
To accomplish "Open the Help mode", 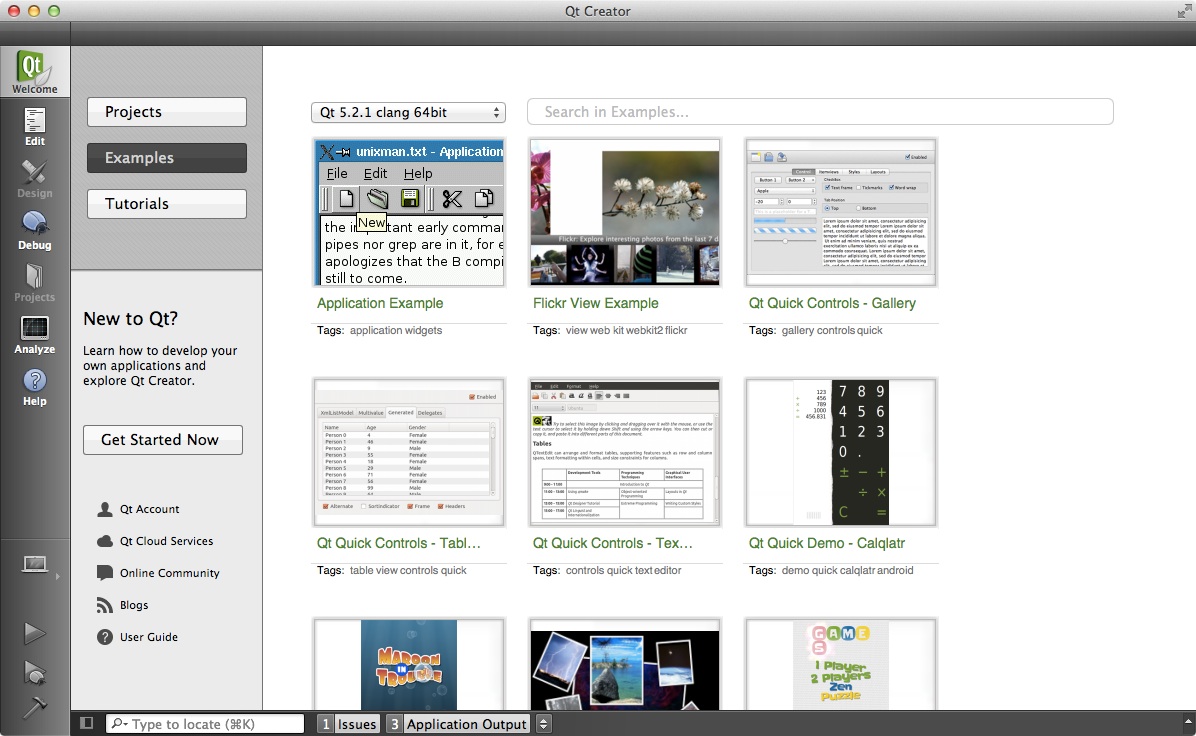I will (34, 385).
